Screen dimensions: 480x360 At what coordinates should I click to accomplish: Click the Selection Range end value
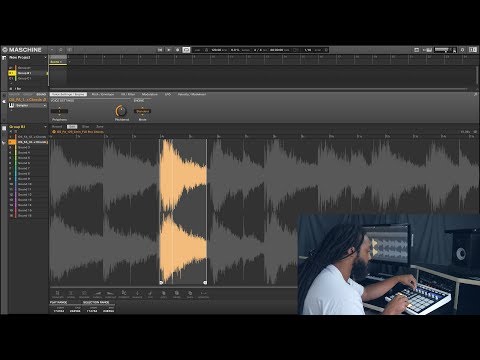109,311
